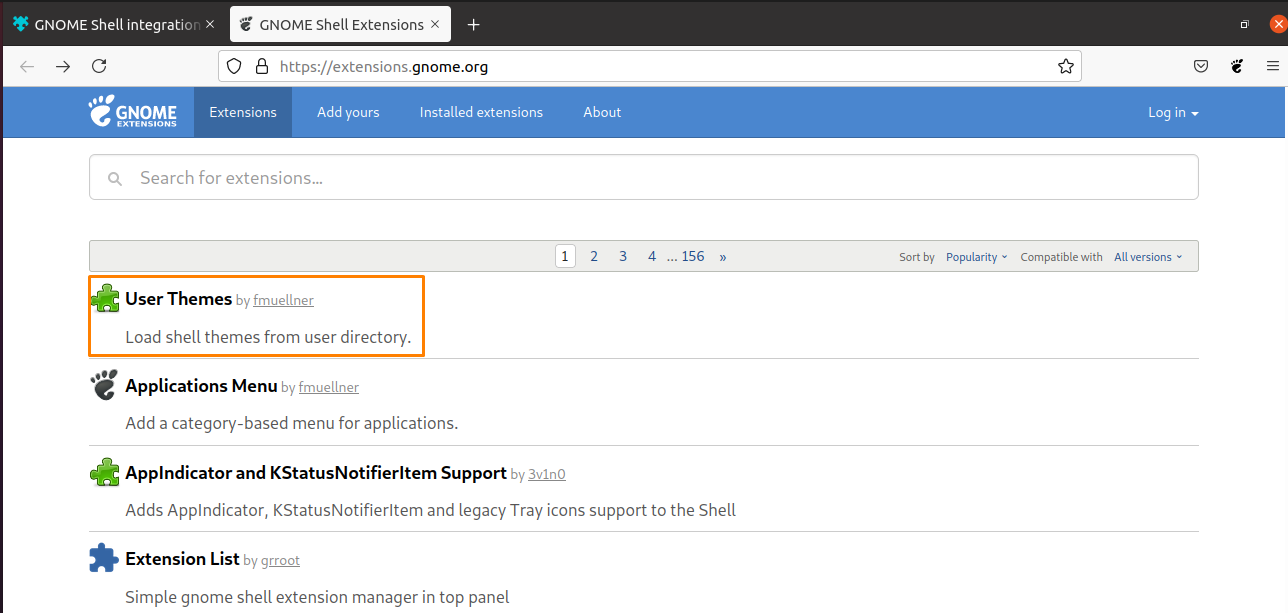The width and height of the screenshot is (1288, 613).
Task: Click 'Add a category-based menu for applications.' text
Action: tap(292, 423)
